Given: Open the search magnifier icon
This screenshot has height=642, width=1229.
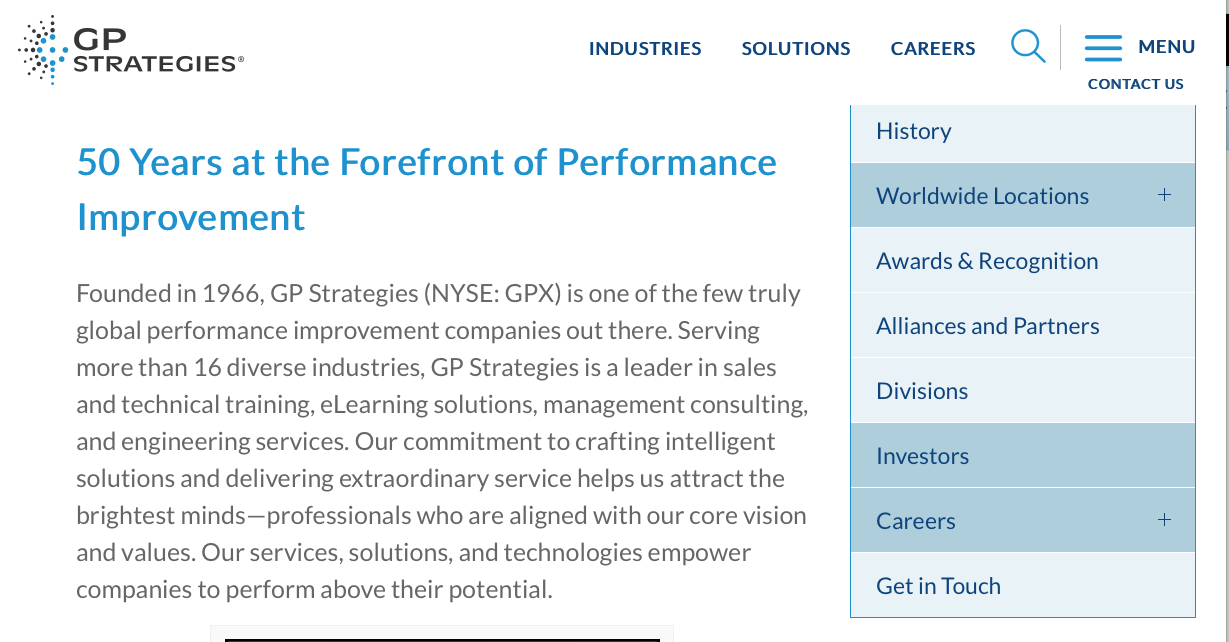Looking at the screenshot, I should click(x=1027, y=46).
